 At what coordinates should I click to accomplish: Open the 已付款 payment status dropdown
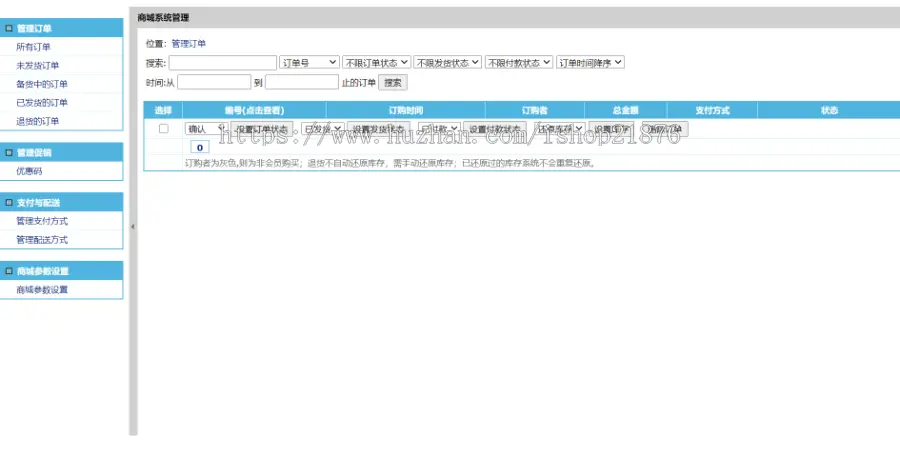click(439, 129)
